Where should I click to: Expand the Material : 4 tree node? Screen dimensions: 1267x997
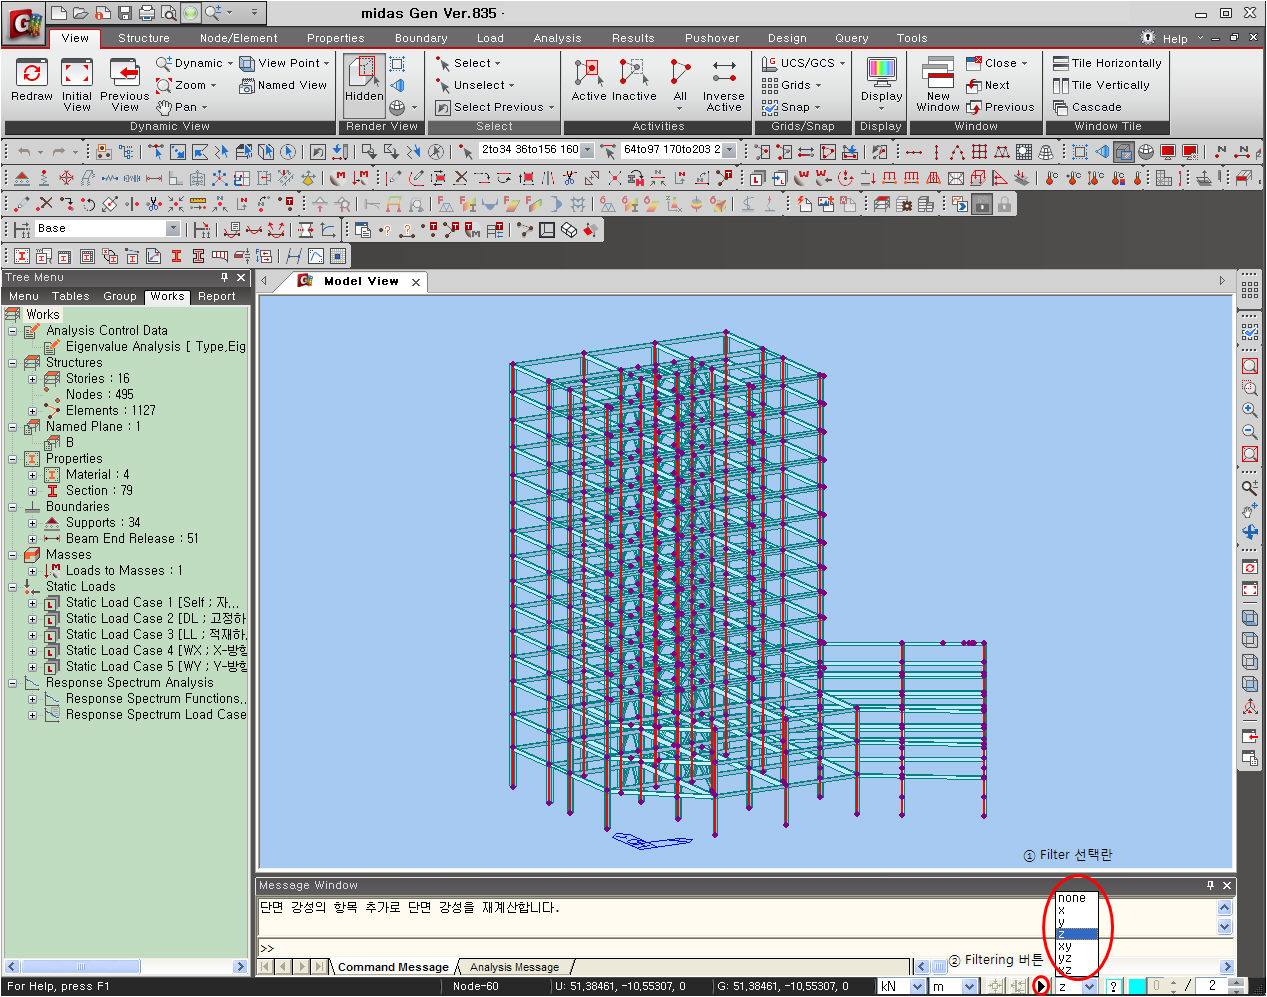pos(32,475)
